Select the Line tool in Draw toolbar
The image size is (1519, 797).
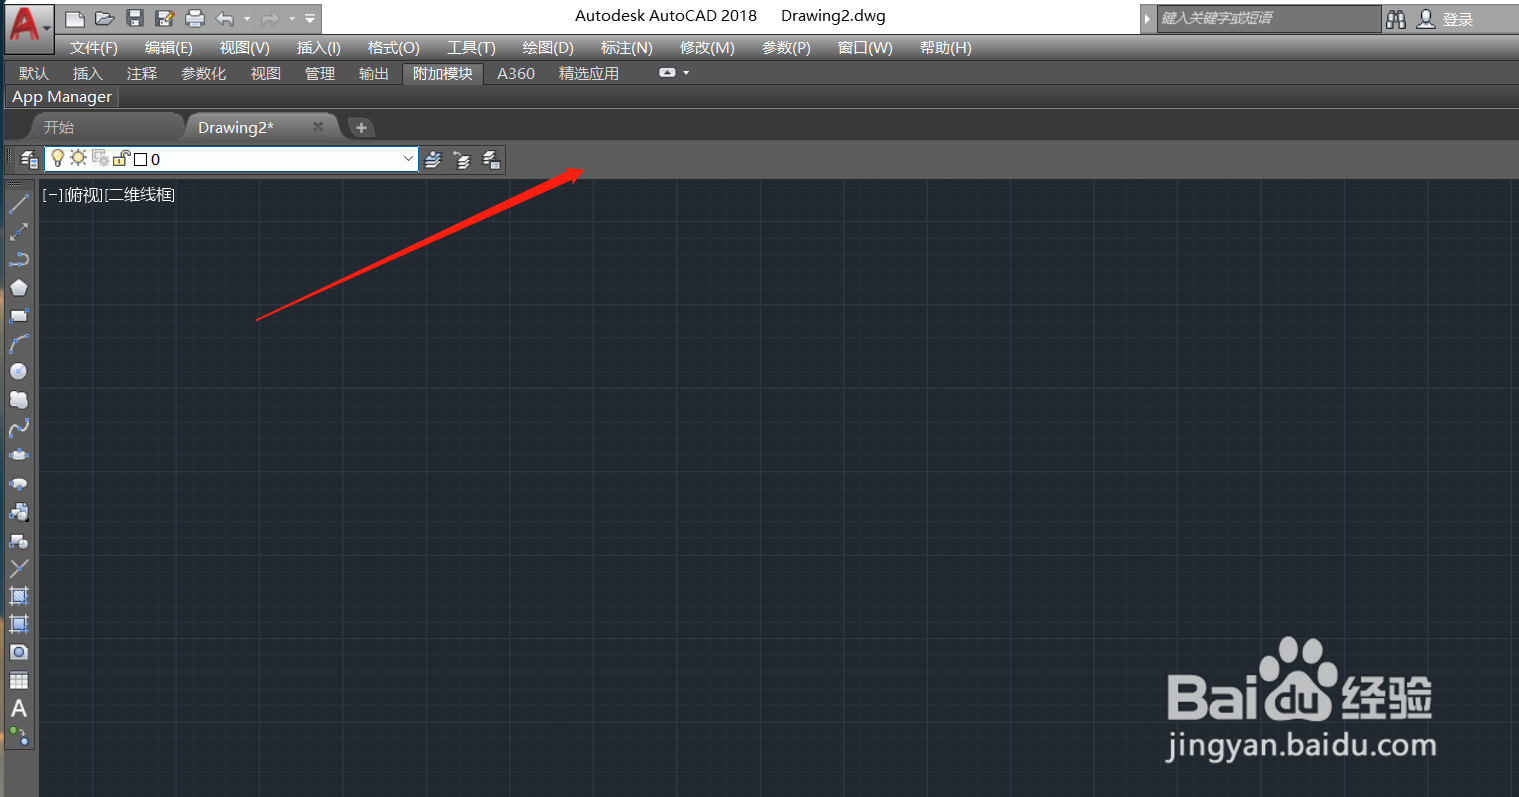18,204
